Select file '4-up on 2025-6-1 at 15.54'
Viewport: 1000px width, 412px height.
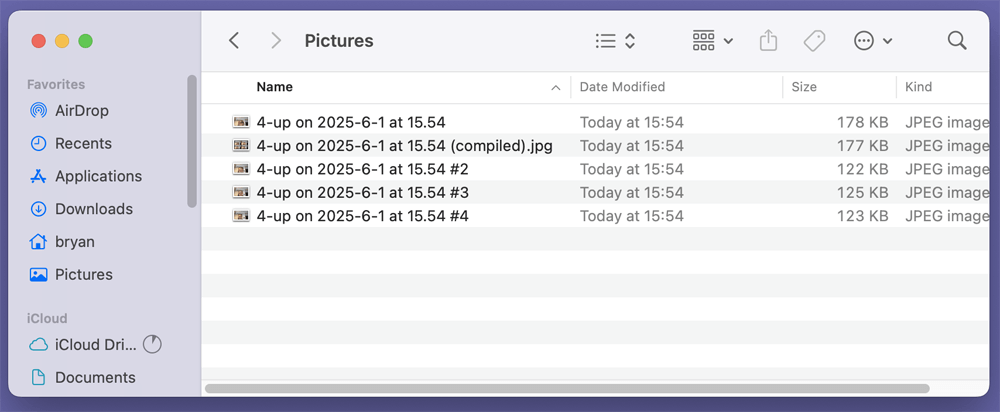click(351, 122)
